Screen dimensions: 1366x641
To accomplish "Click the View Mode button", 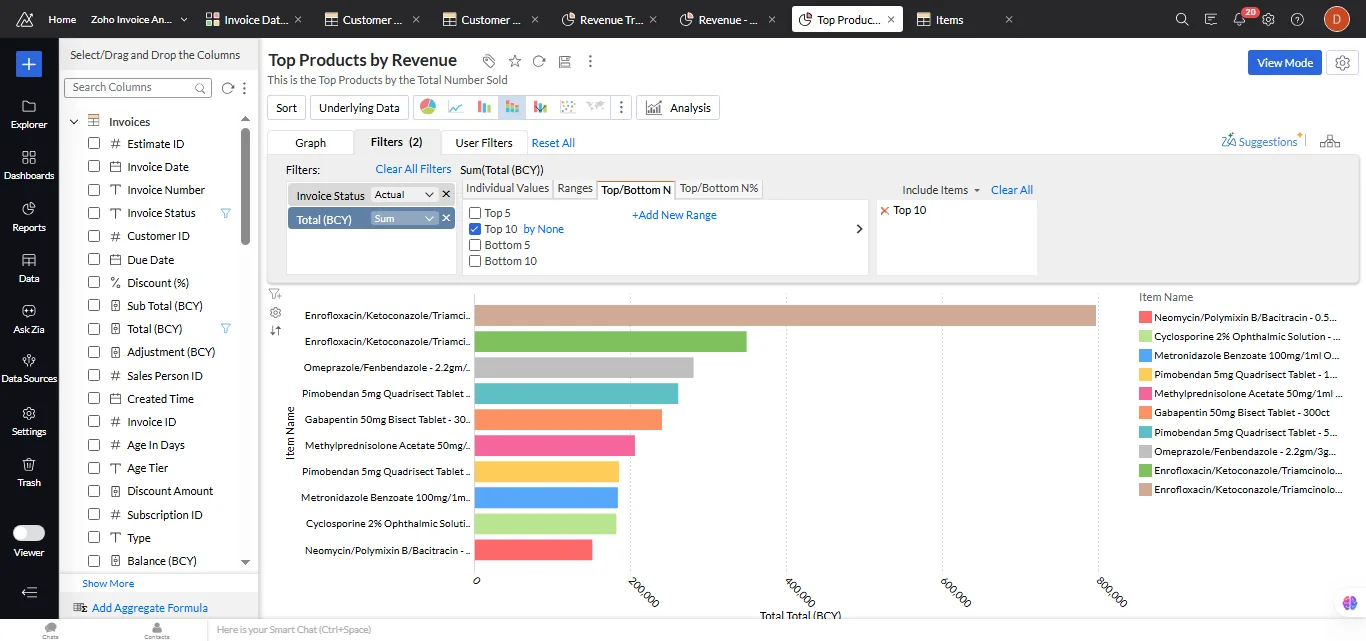I will (1285, 62).
